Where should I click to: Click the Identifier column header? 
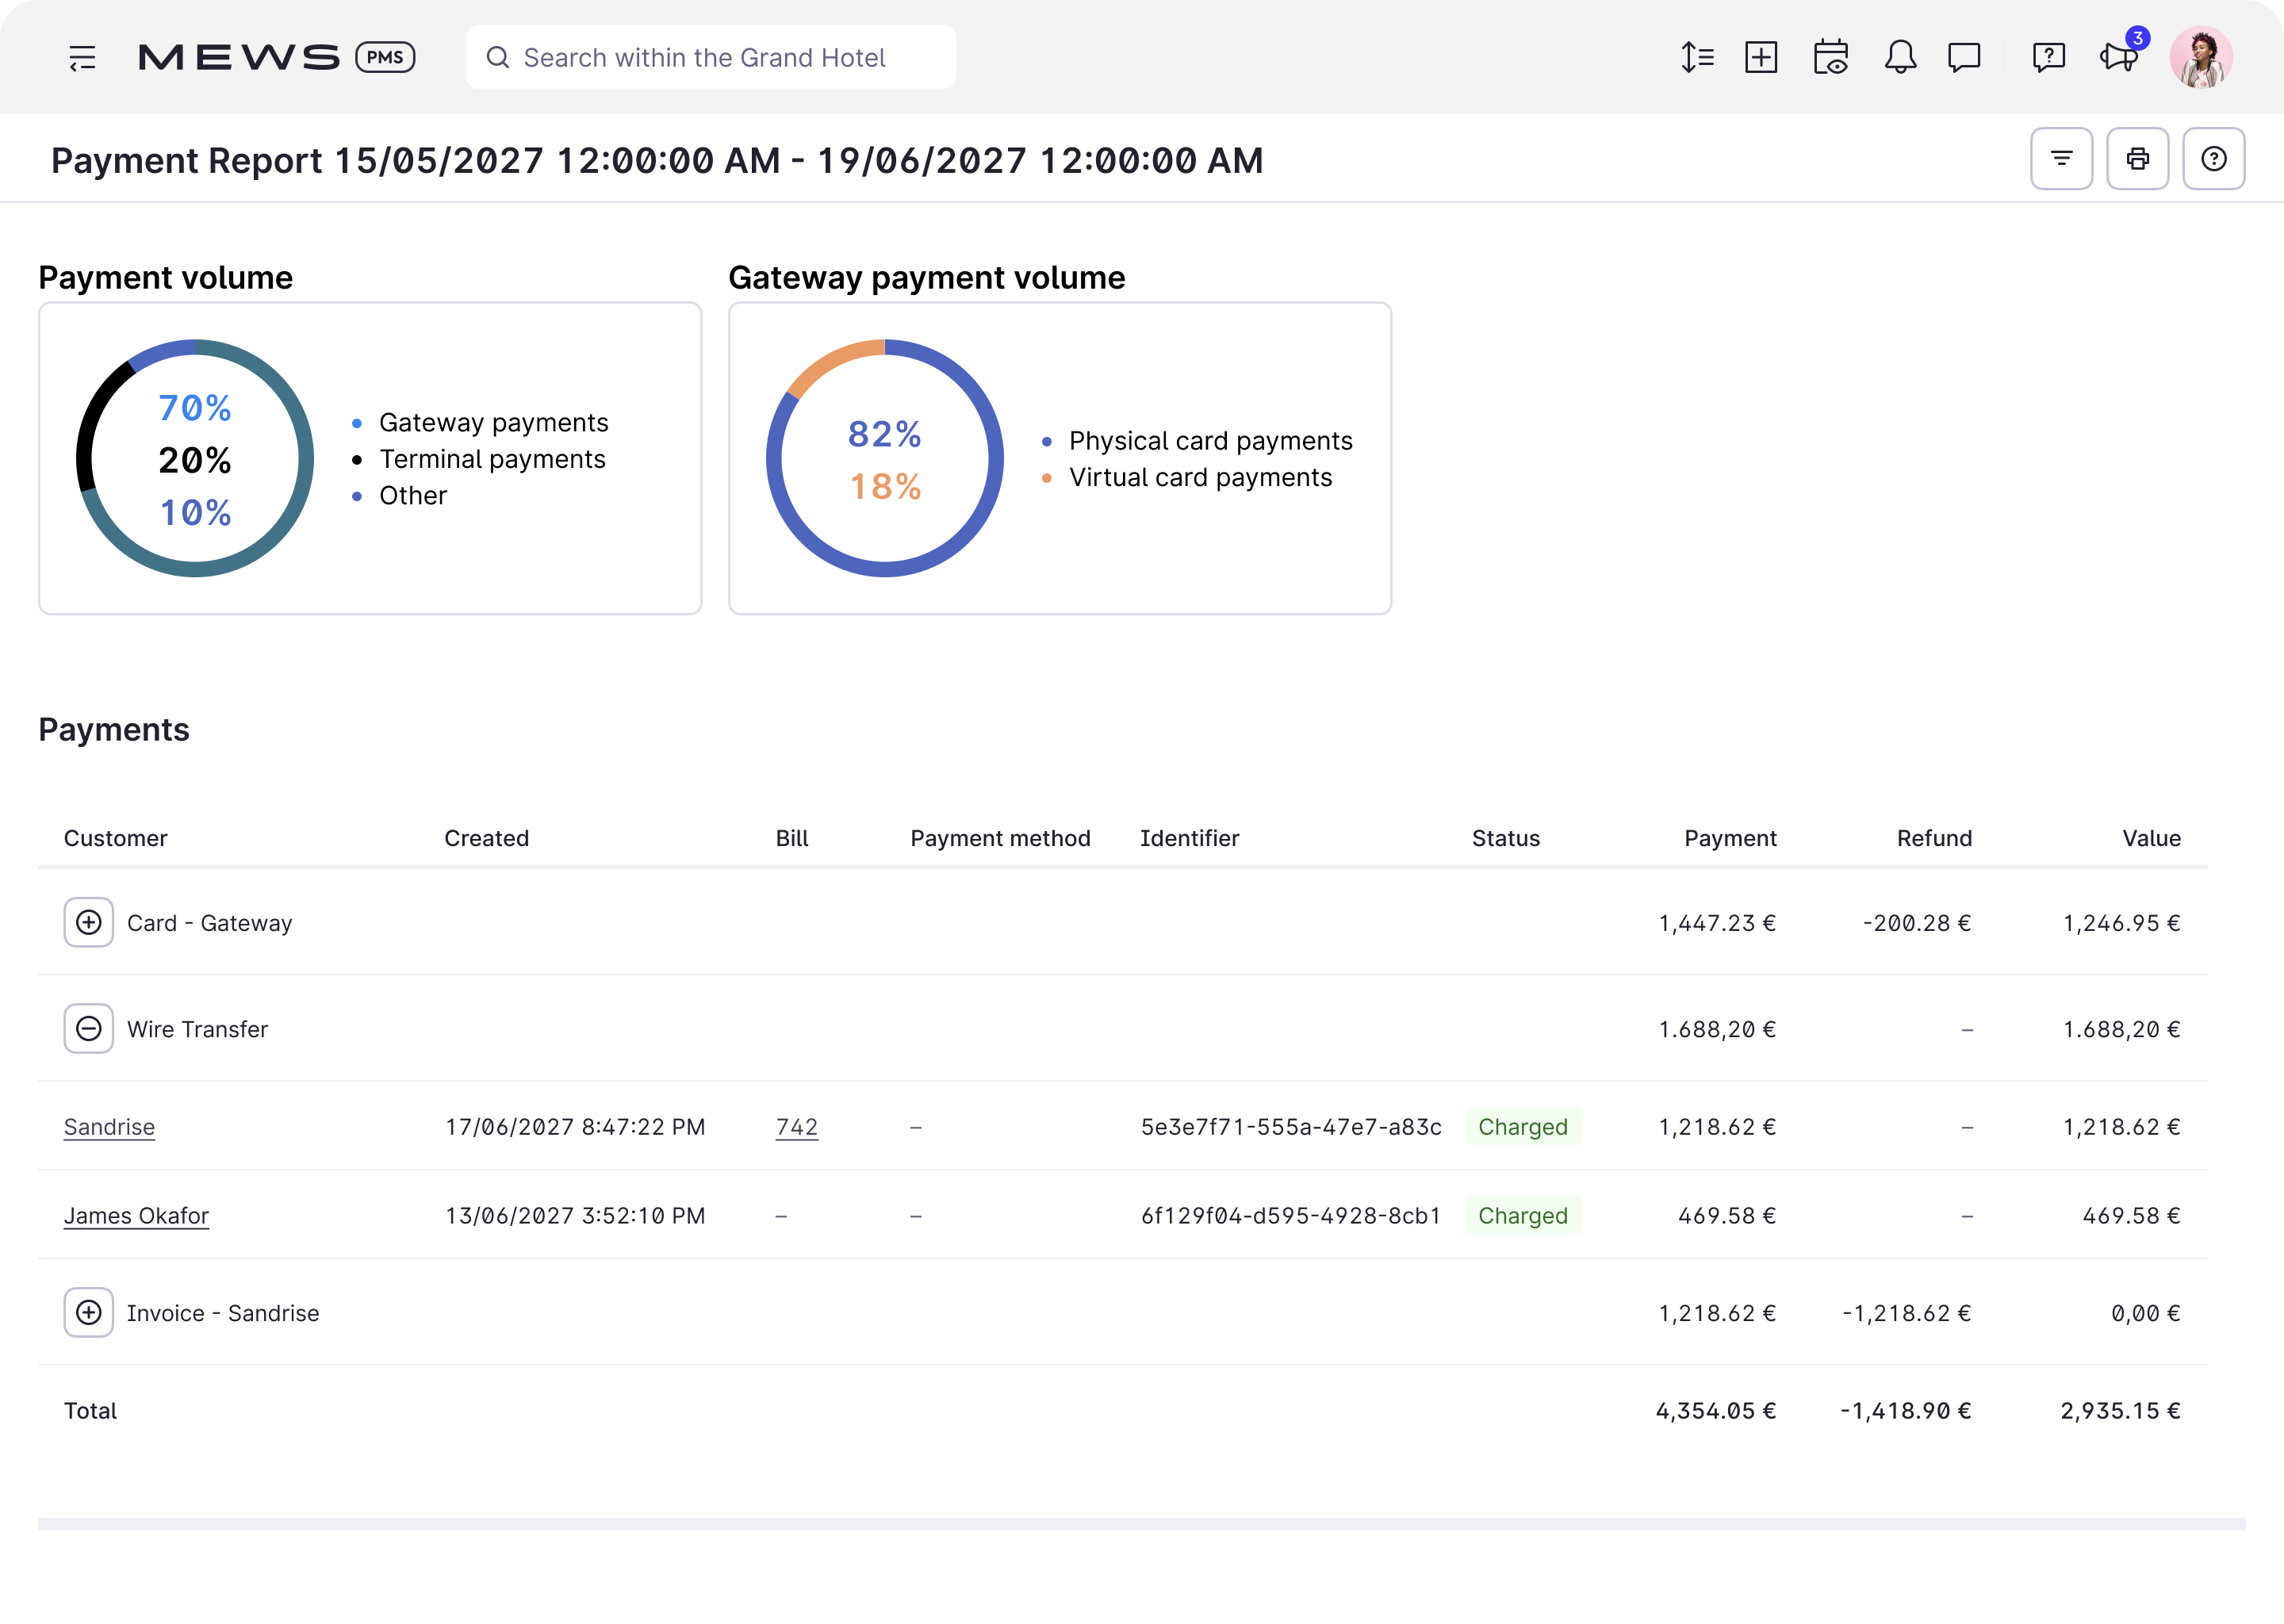(1189, 838)
